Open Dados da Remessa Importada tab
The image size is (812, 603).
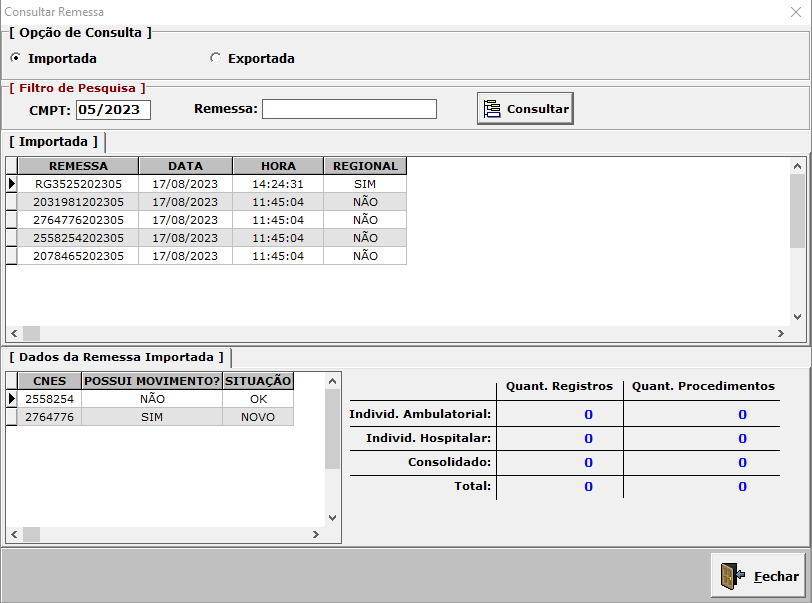click(x=117, y=357)
